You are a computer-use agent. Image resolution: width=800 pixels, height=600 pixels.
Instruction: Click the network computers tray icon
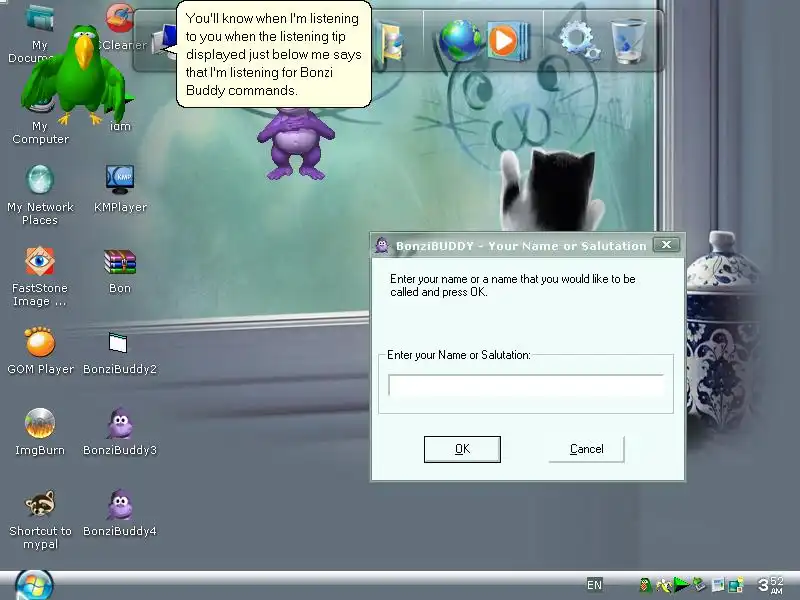(735, 585)
